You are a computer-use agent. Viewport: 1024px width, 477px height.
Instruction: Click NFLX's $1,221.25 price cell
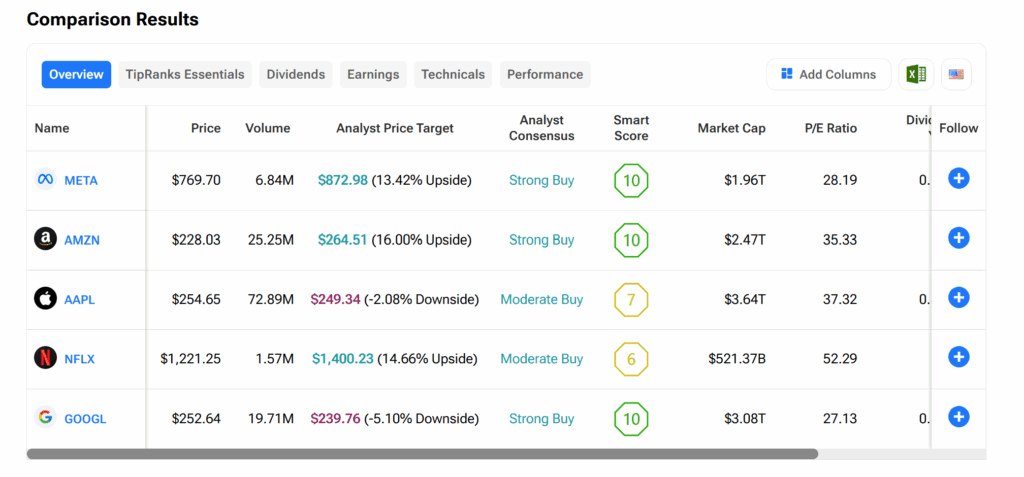point(191,359)
